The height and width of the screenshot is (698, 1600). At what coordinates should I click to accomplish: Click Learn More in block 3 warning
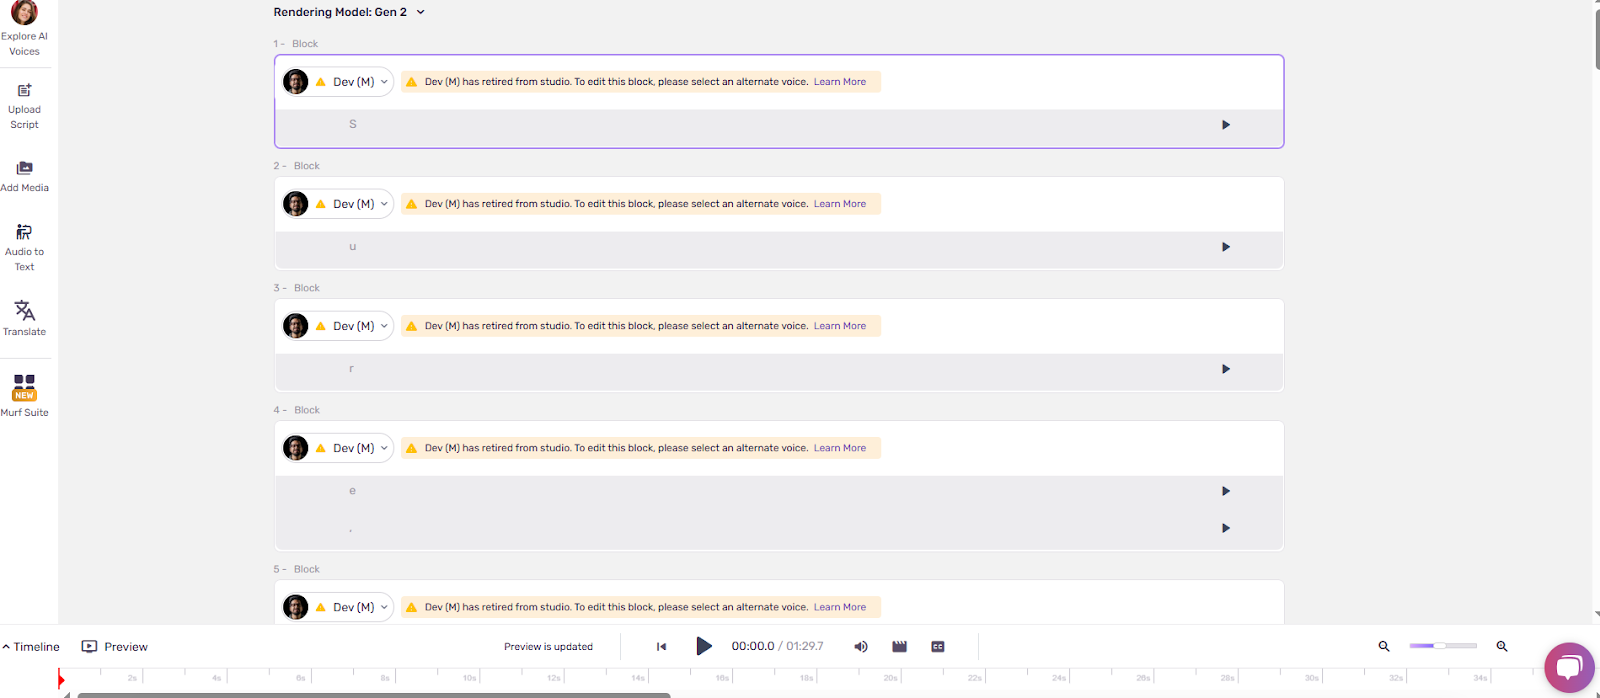[840, 326]
